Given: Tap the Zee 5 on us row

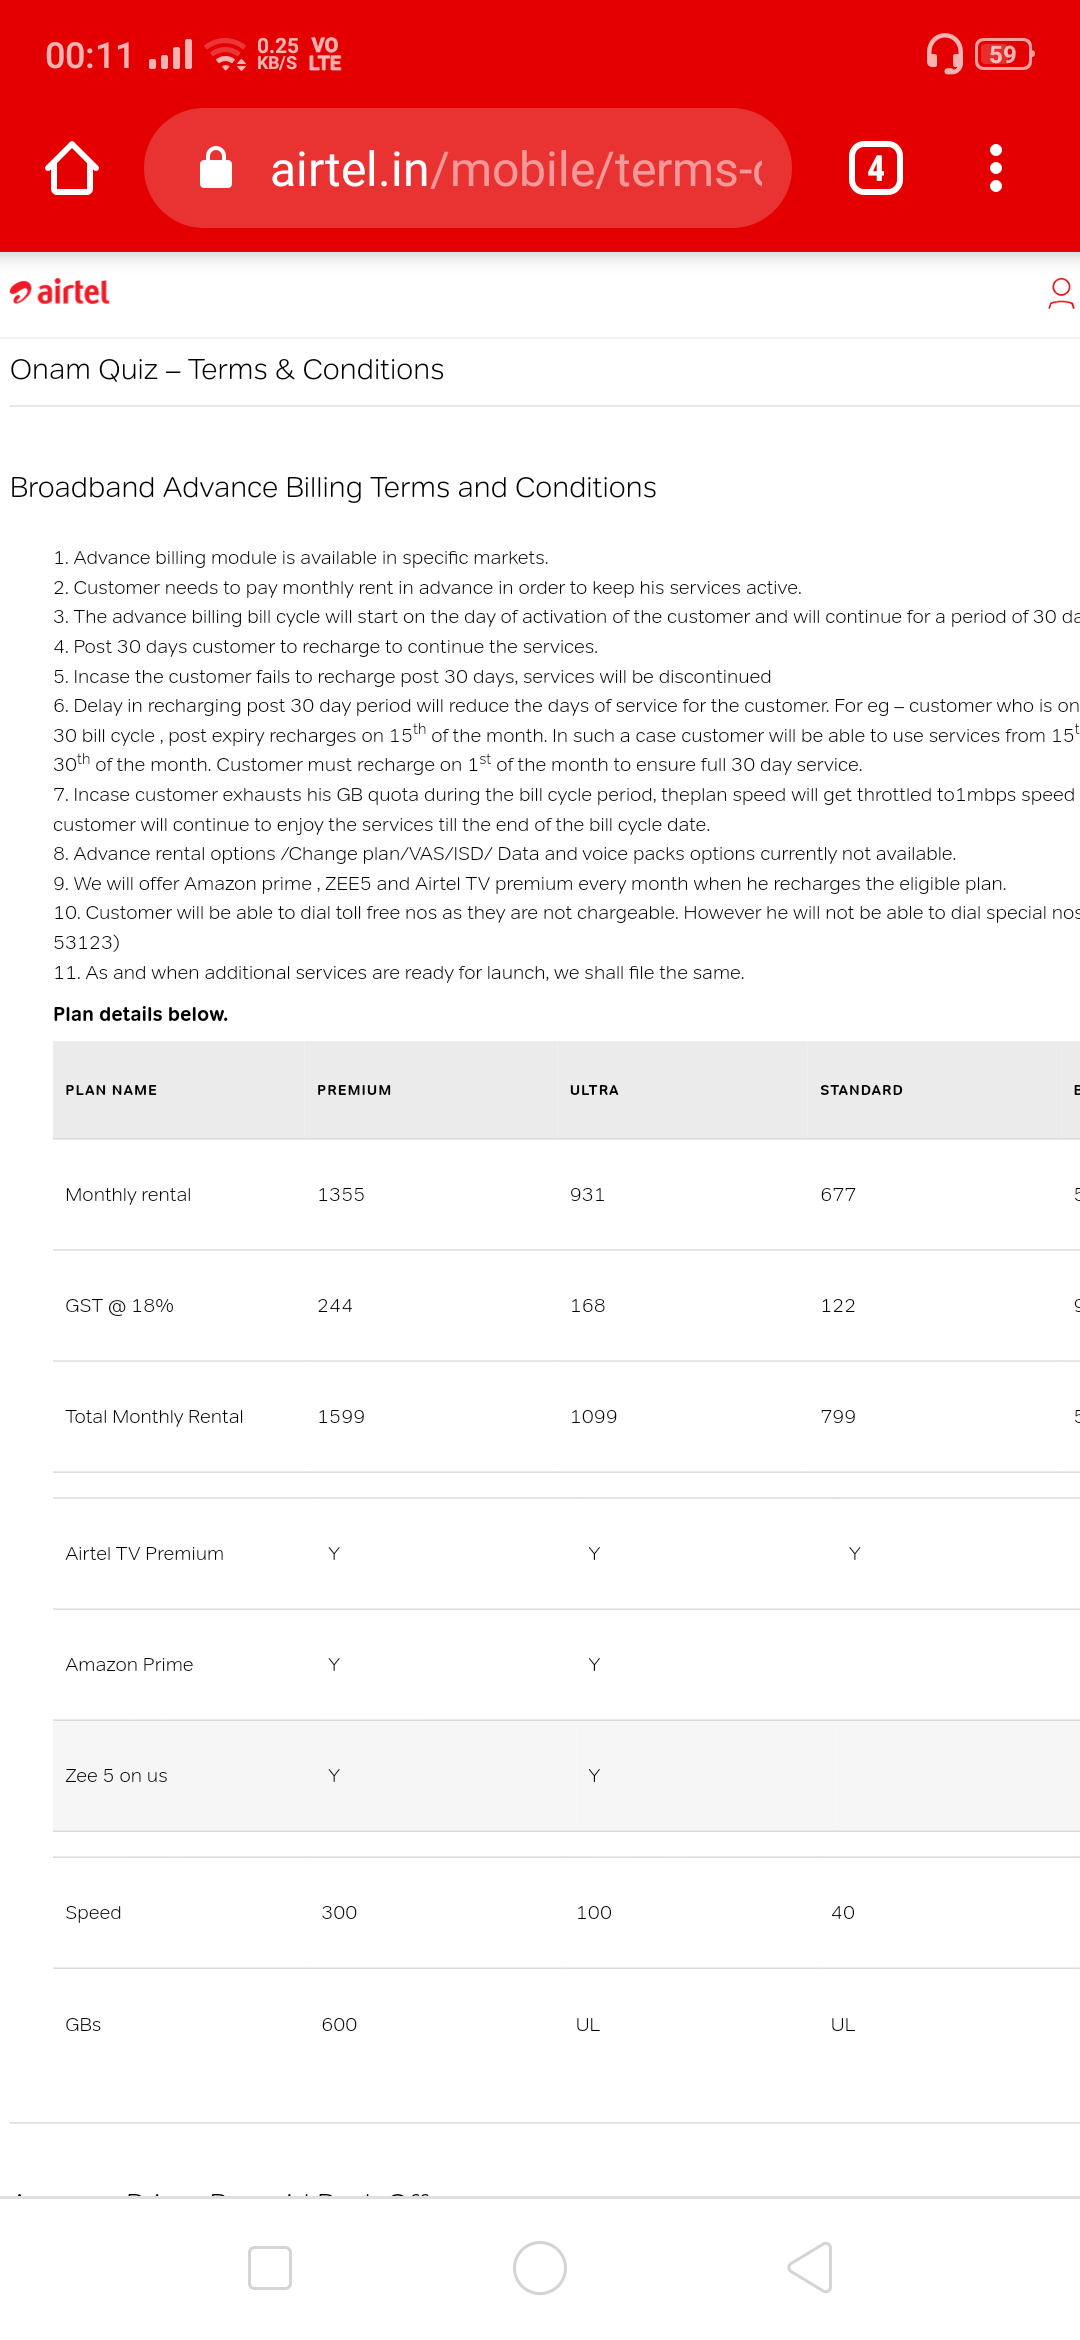Looking at the screenshot, I should (x=116, y=1776).
